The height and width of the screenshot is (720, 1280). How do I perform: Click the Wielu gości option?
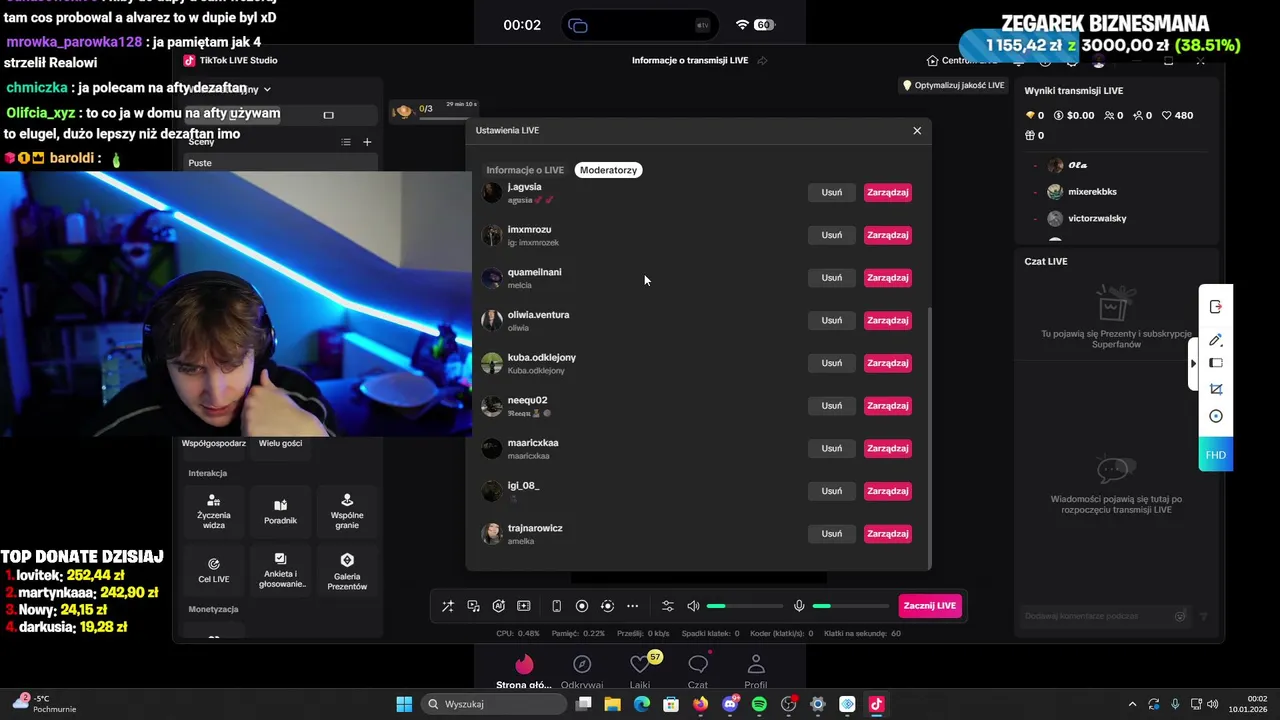coord(280,443)
